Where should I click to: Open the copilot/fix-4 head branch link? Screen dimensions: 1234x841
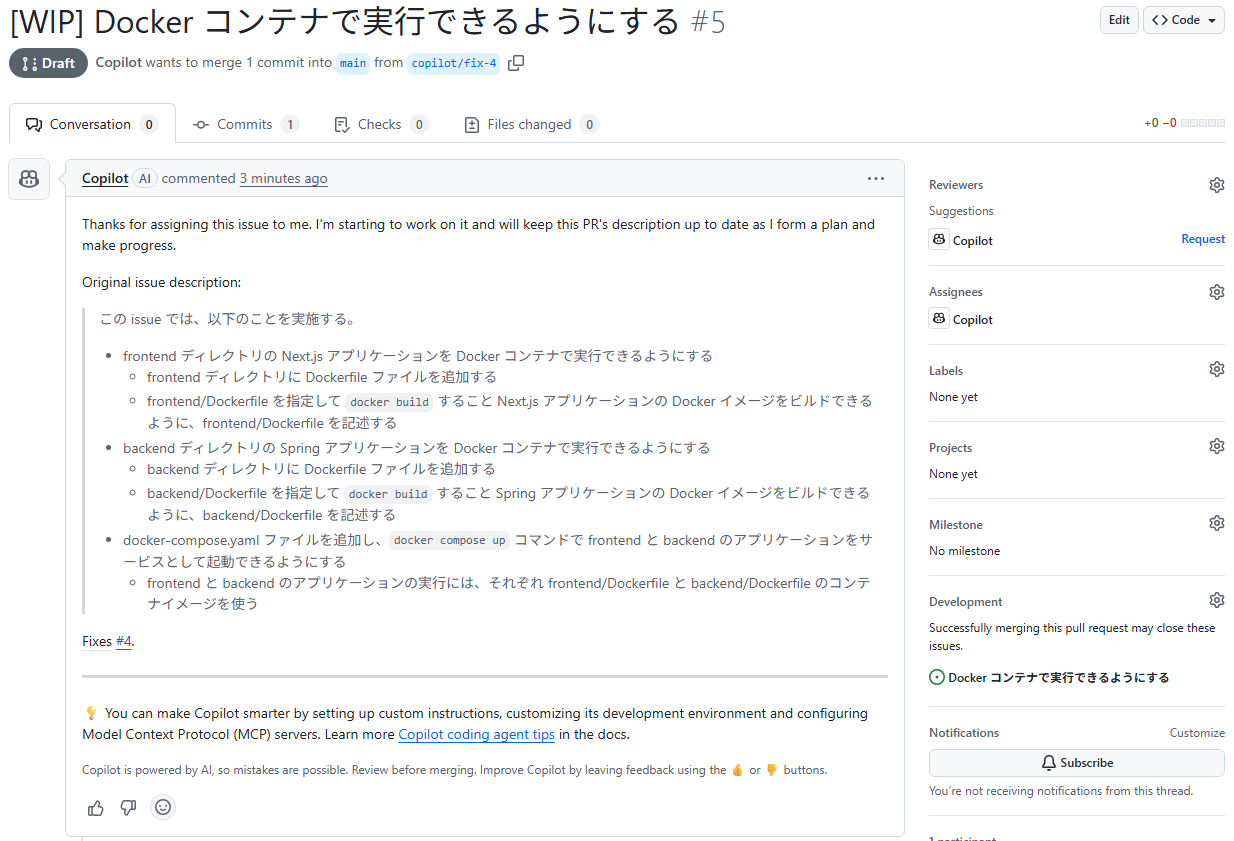click(453, 63)
